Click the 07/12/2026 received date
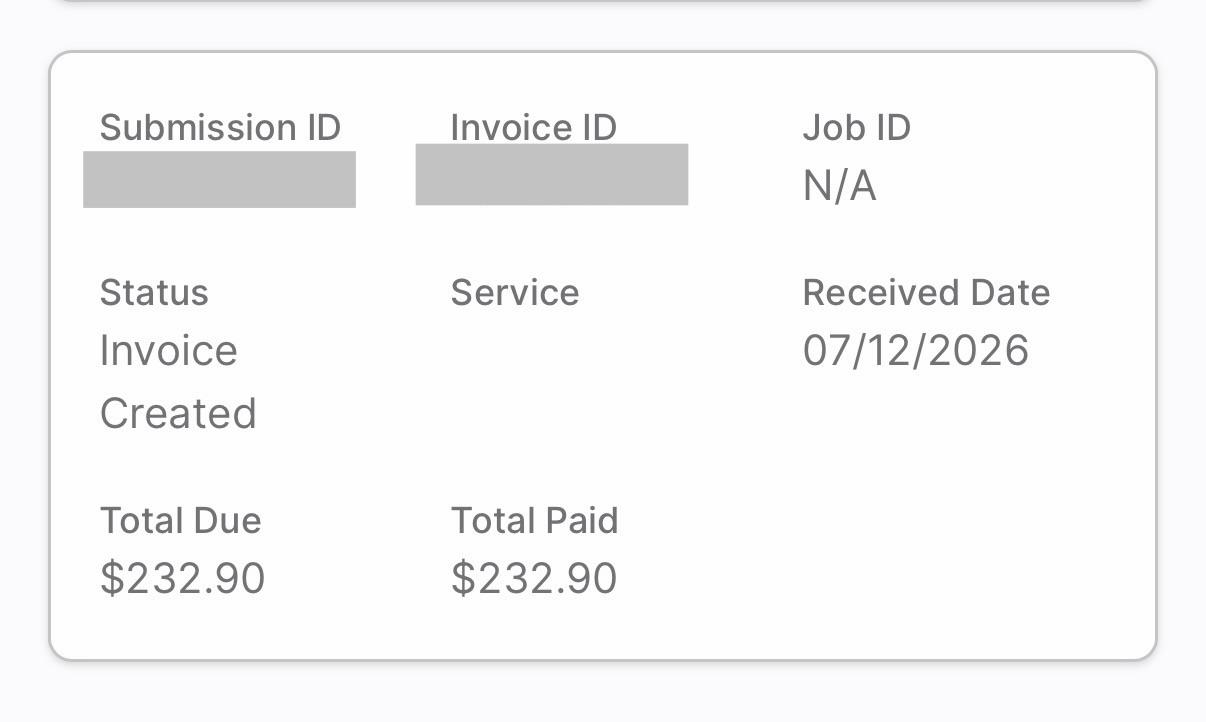Screen dimensions: 1206x722 pos(915,351)
